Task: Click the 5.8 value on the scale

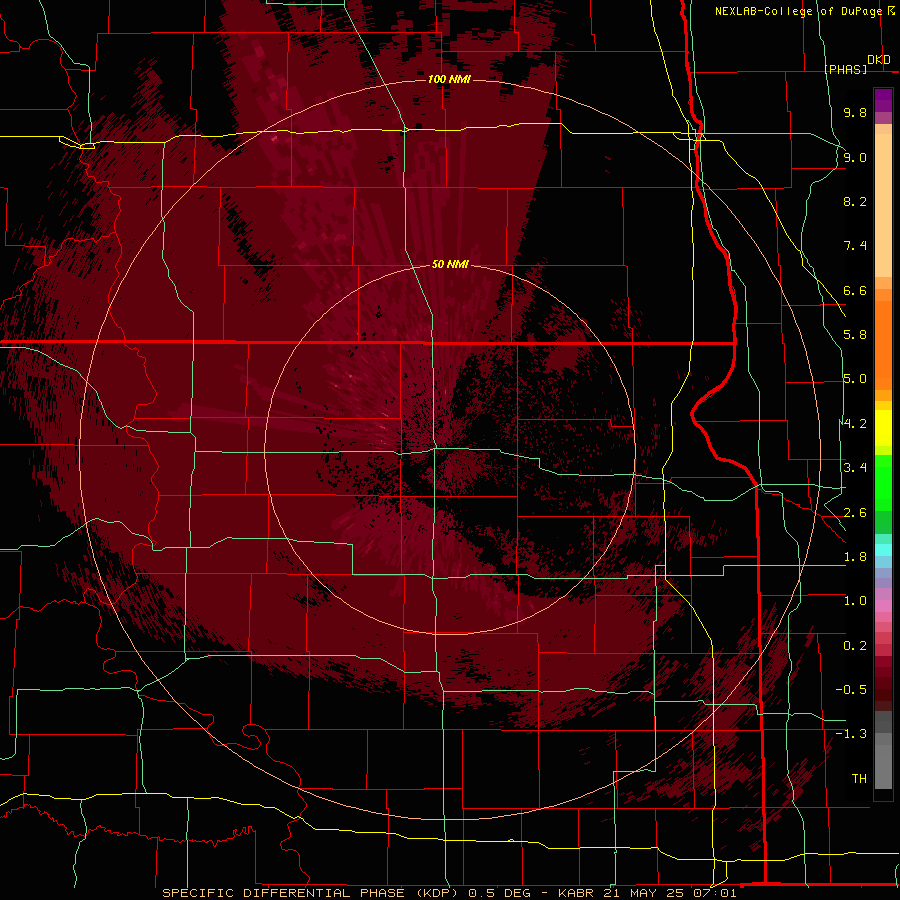Action: (x=855, y=335)
